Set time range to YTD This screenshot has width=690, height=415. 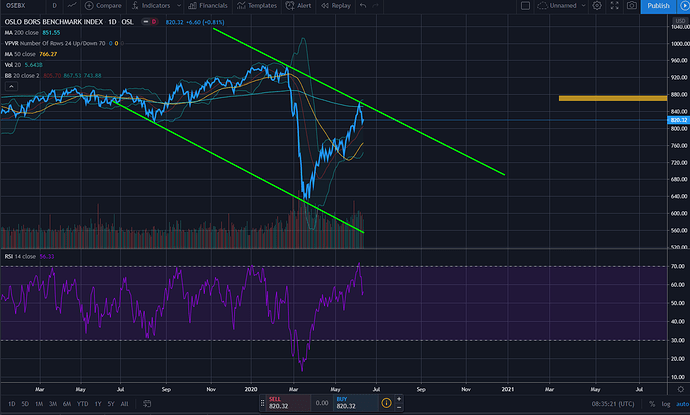pos(82,404)
